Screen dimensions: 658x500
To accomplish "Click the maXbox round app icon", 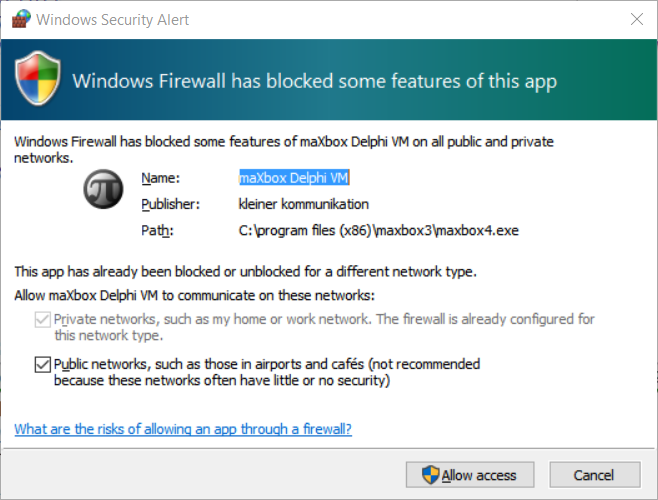I will pyautogui.click(x=103, y=189).
